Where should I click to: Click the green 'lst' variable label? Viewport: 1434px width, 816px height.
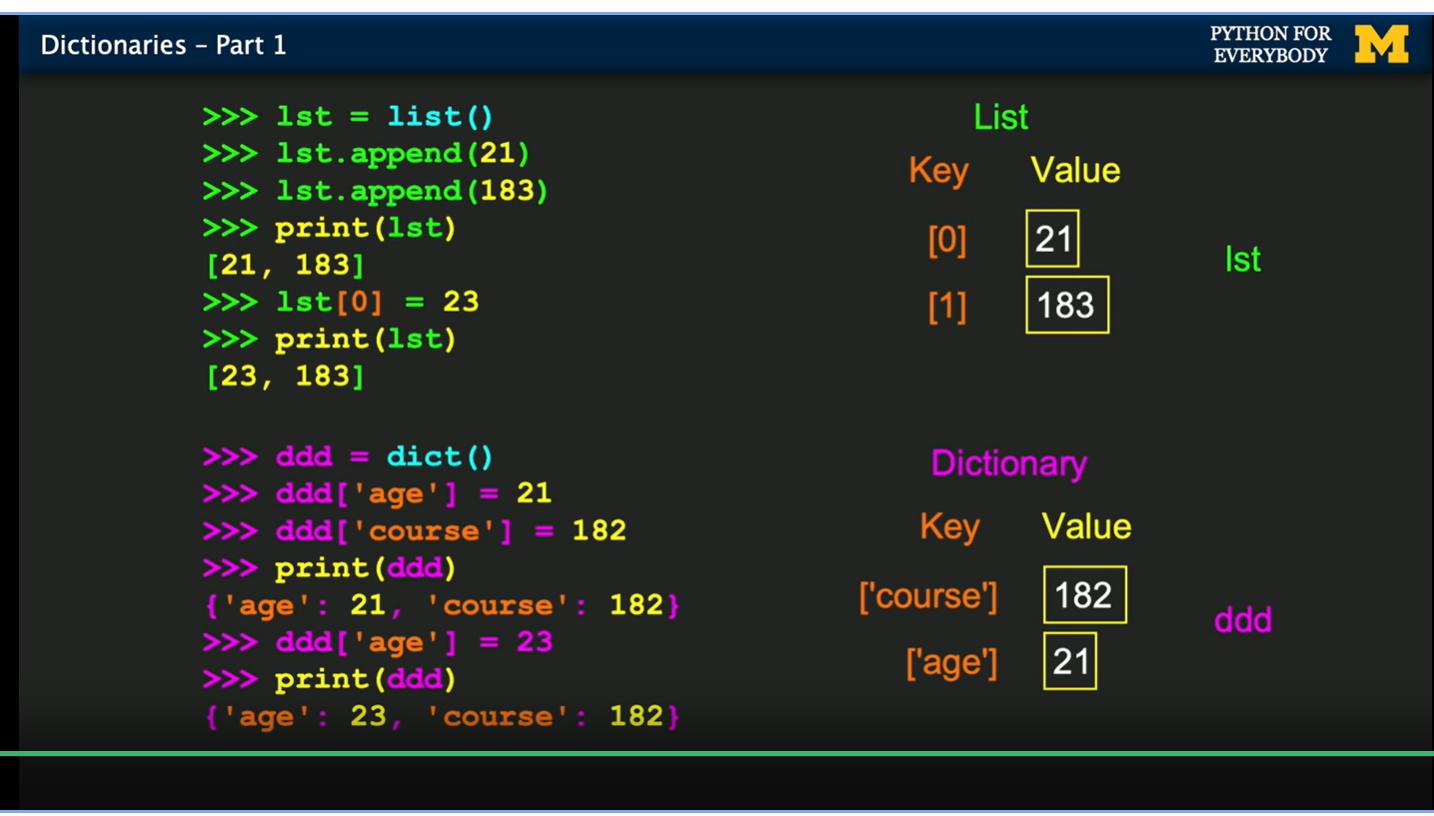(x=1243, y=260)
